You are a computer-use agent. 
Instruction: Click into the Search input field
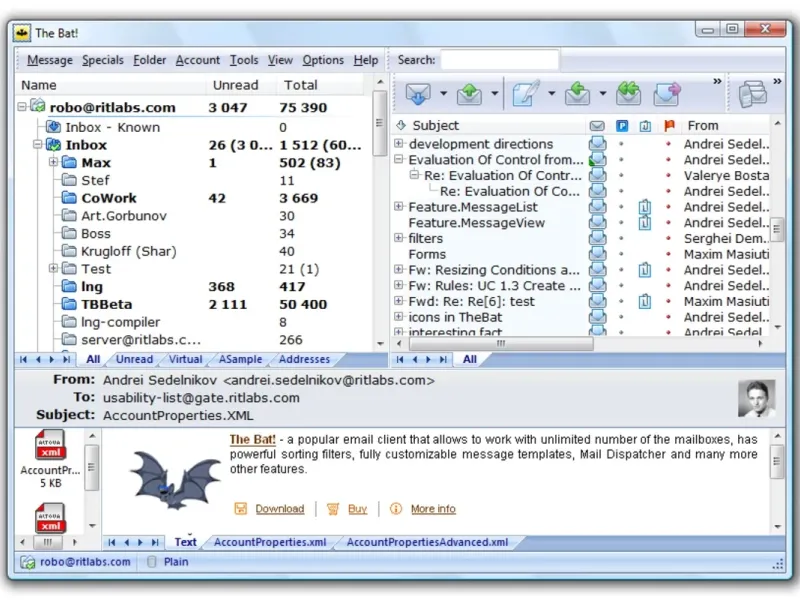click(x=500, y=60)
